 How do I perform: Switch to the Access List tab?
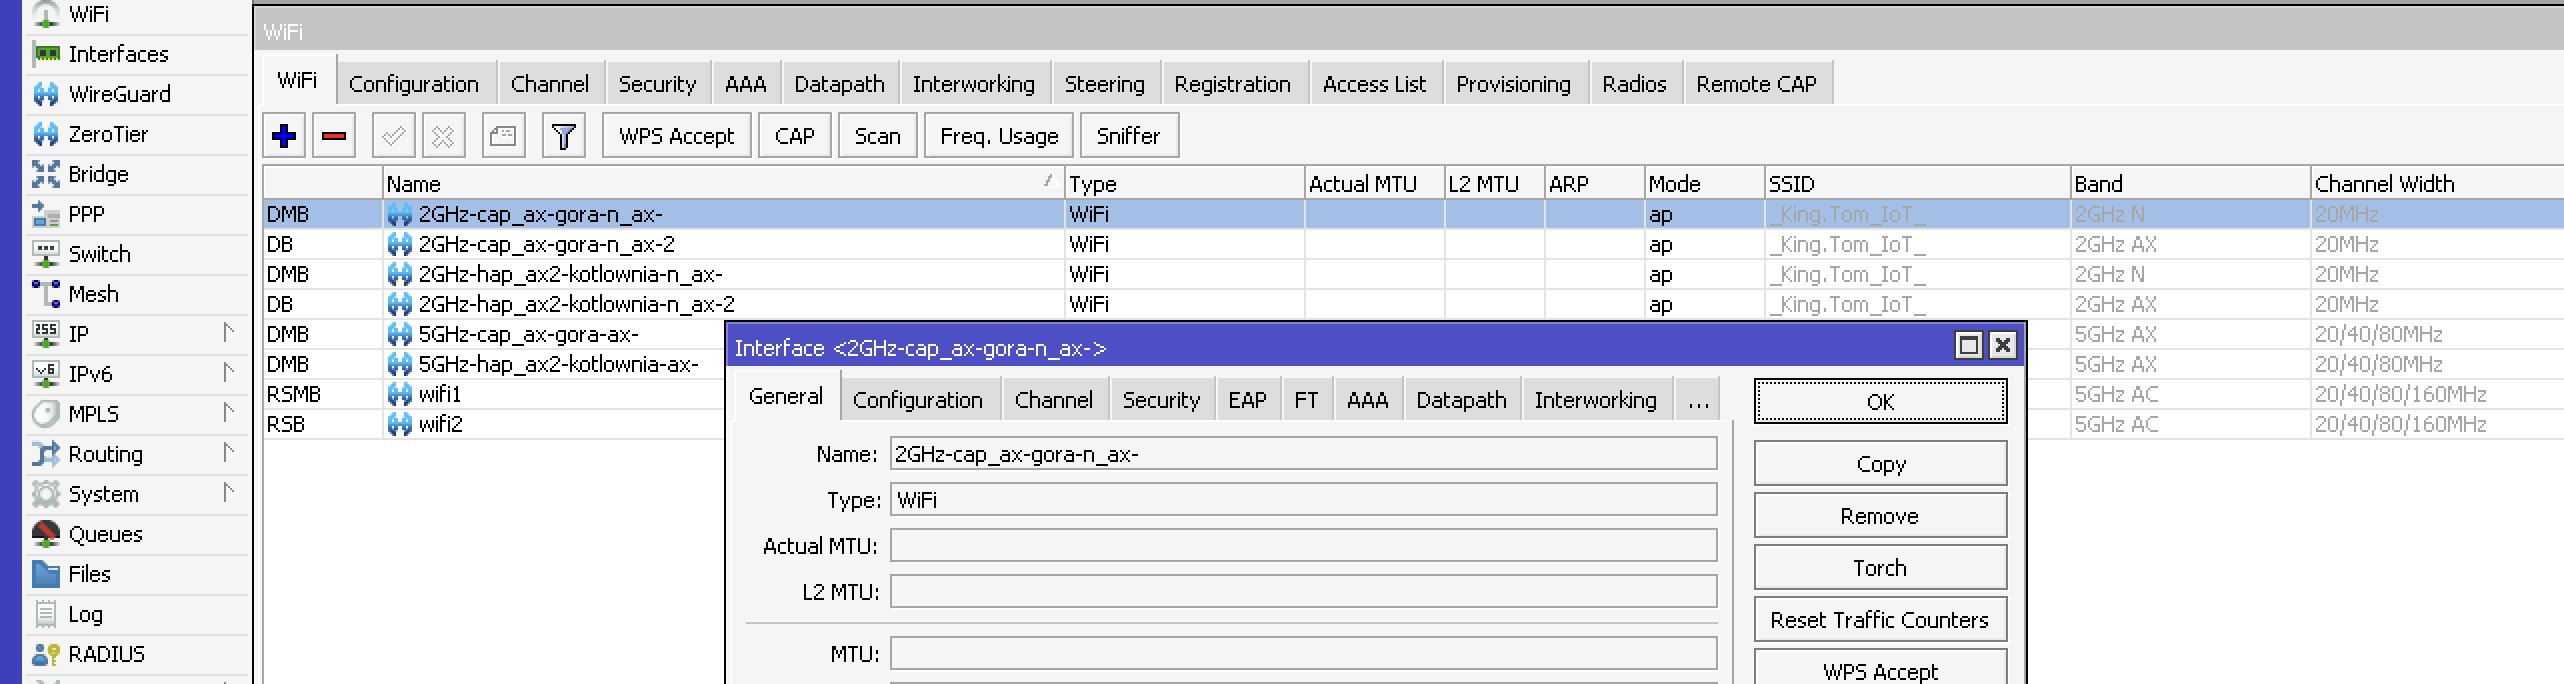click(x=1374, y=84)
